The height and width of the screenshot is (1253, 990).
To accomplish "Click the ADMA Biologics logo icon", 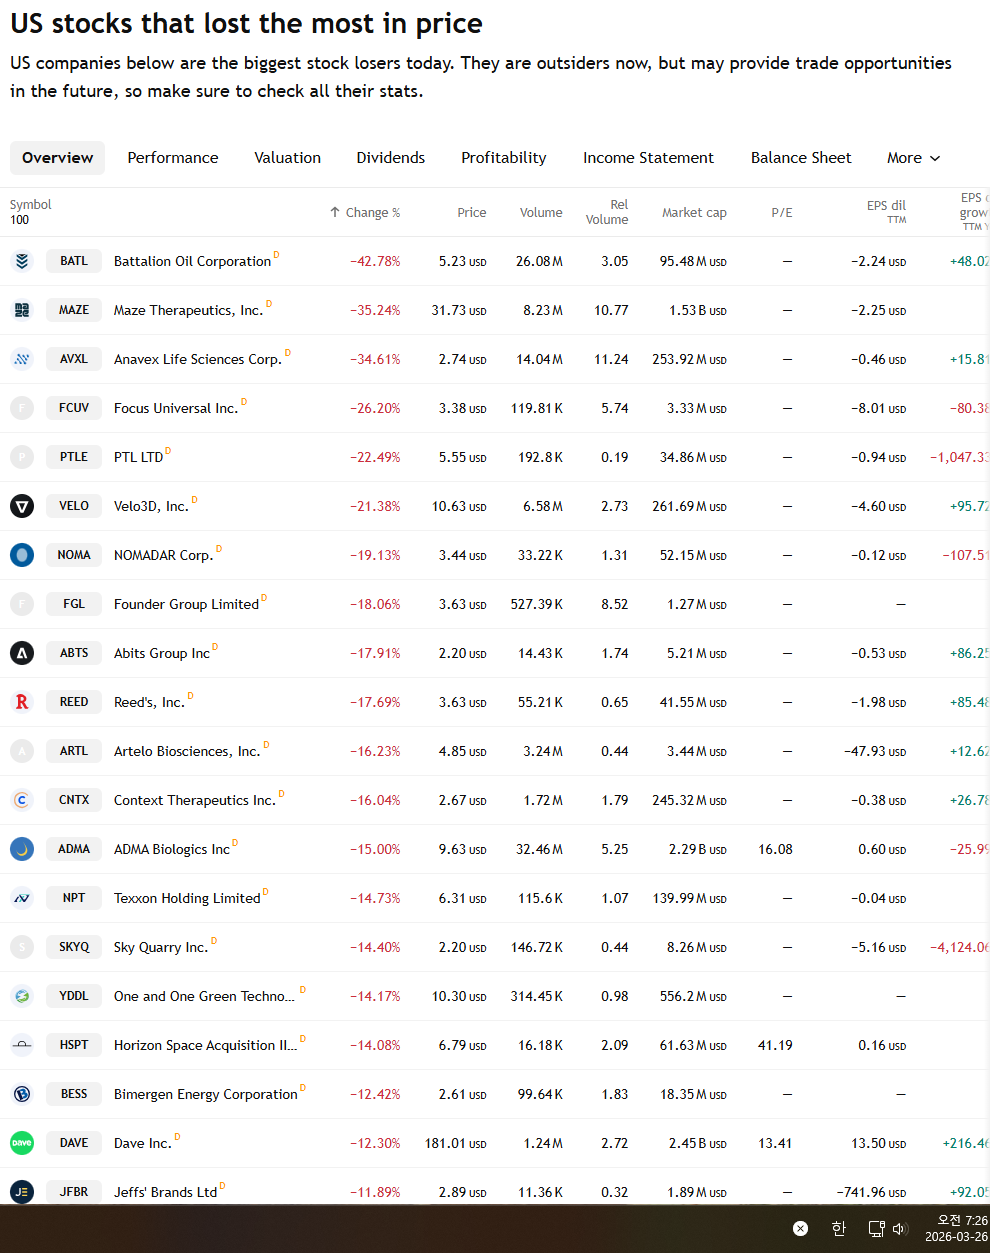I will pyautogui.click(x=22, y=849).
